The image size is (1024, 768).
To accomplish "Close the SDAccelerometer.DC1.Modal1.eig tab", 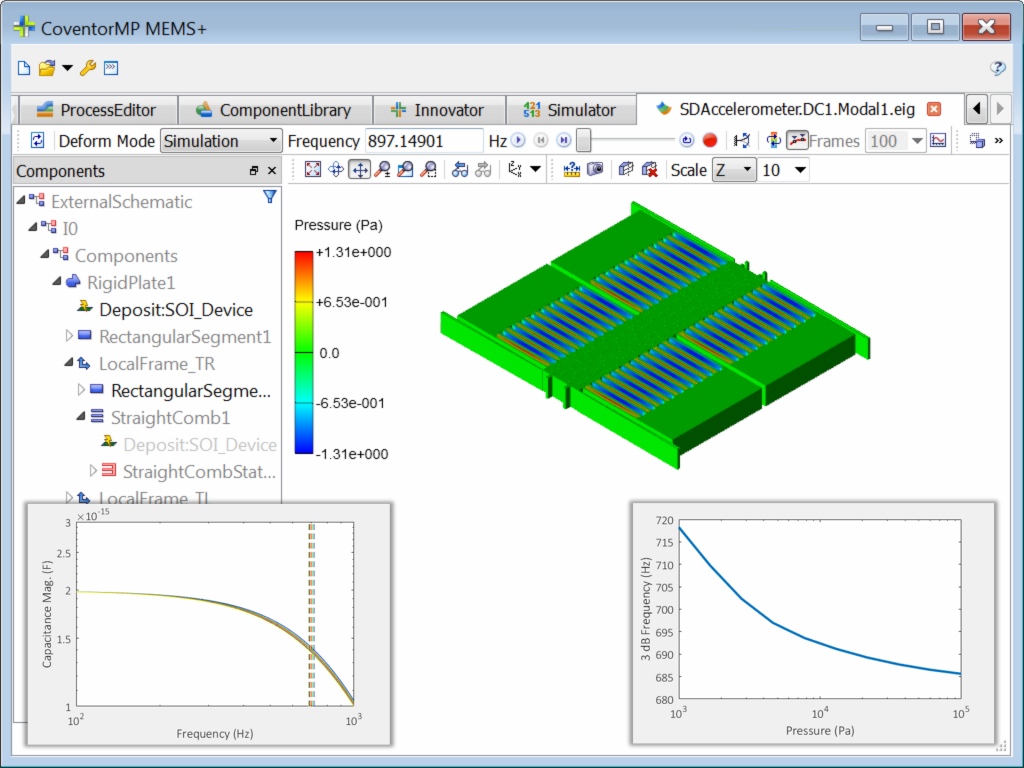I will pyautogui.click(x=935, y=109).
